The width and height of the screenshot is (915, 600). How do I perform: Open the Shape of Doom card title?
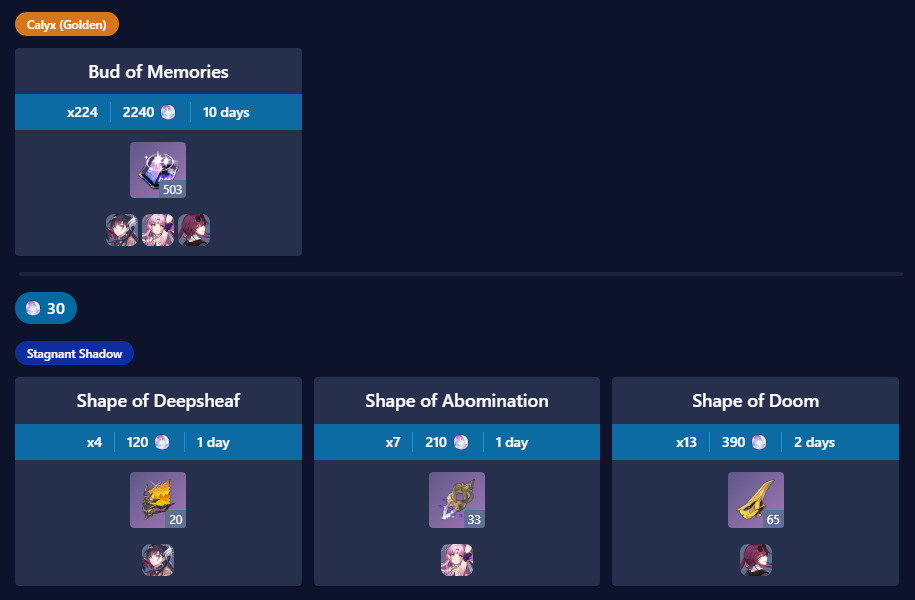pos(756,401)
